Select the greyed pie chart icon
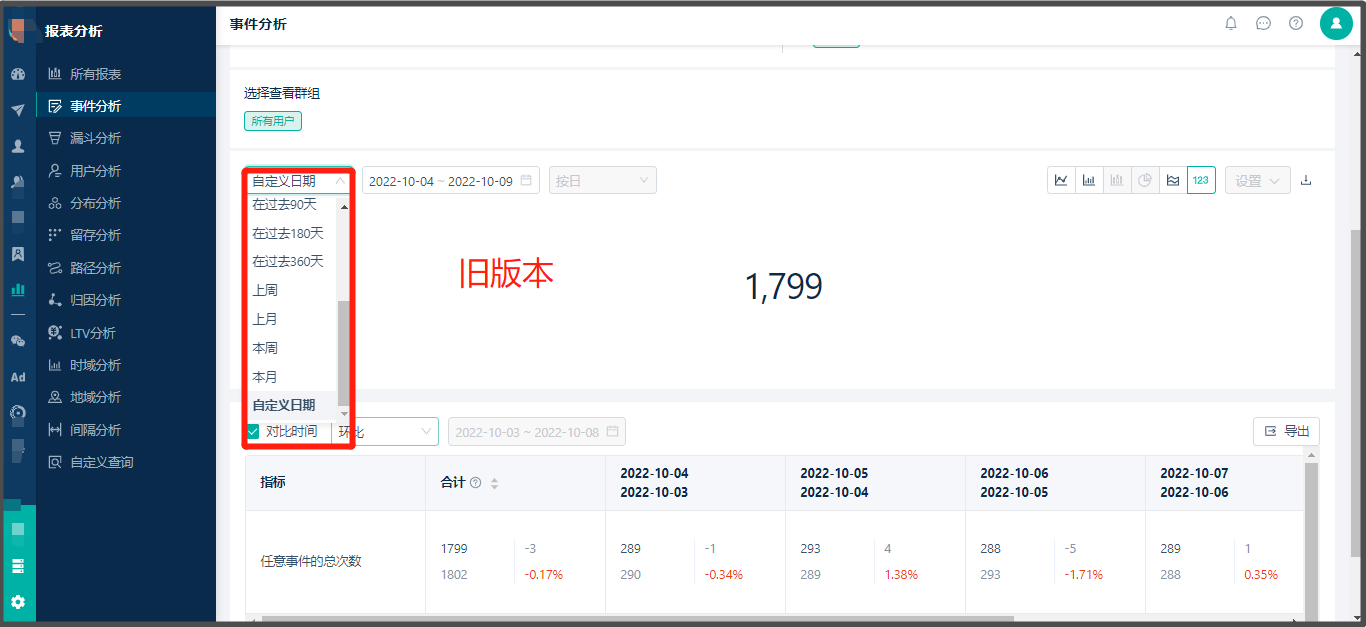 click(x=1145, y=180)
